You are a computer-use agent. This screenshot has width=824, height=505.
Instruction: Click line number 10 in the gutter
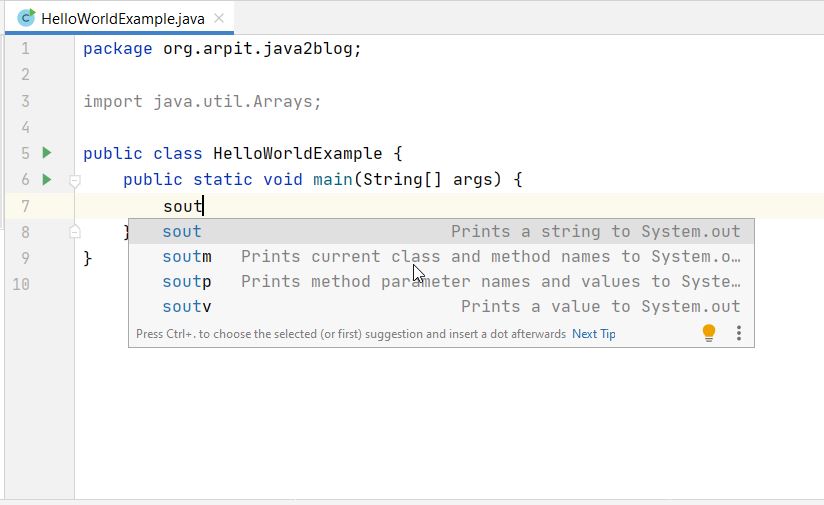pos(20,284)
